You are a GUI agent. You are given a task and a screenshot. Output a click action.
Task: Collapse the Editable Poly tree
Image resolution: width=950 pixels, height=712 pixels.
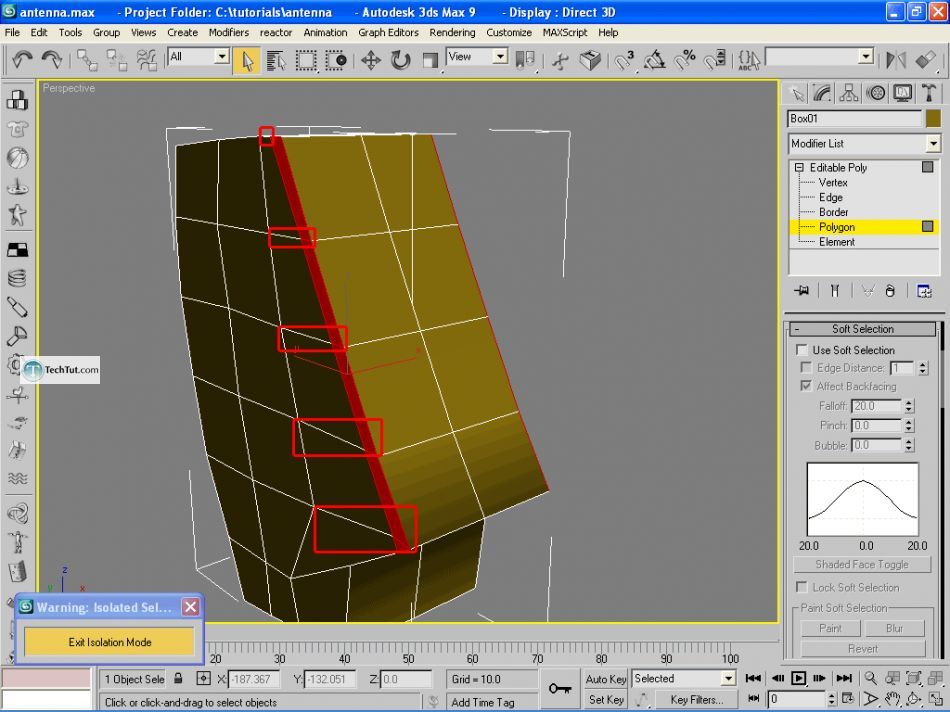pos(799,168)
